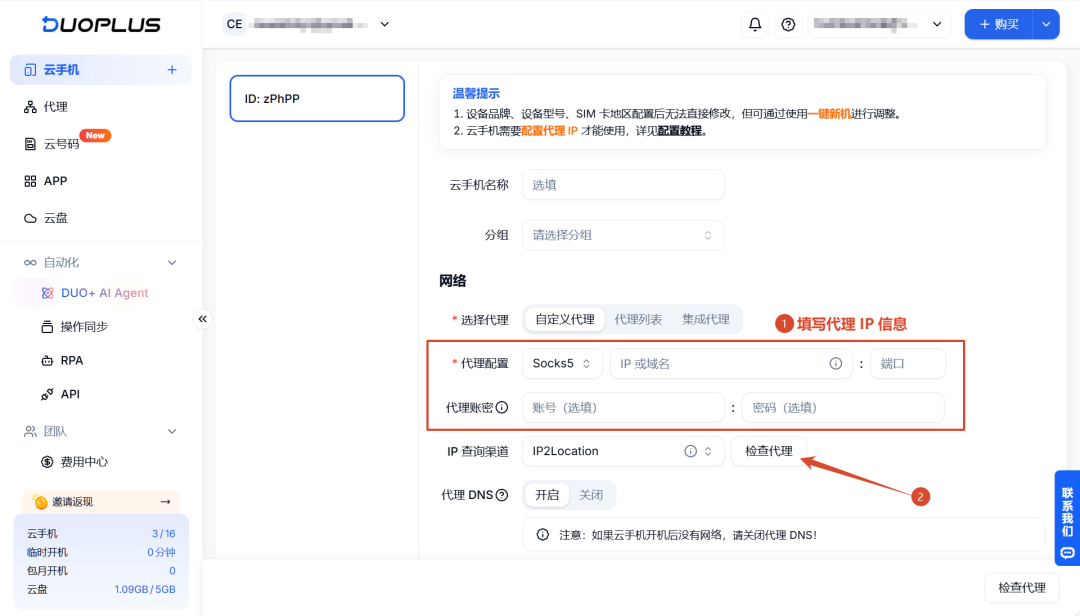Image resolution: width=1080 pixels, height=616 pixels.
Task: Select the ID: zPhPP device card
Action: 317,99
